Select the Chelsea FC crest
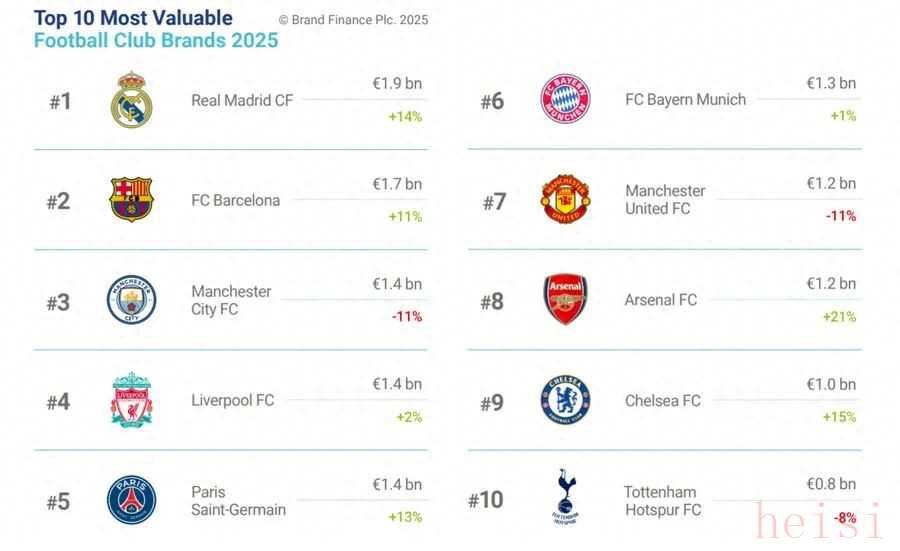Viewport: 900px width, 551px height. click(x=565, y=399)
